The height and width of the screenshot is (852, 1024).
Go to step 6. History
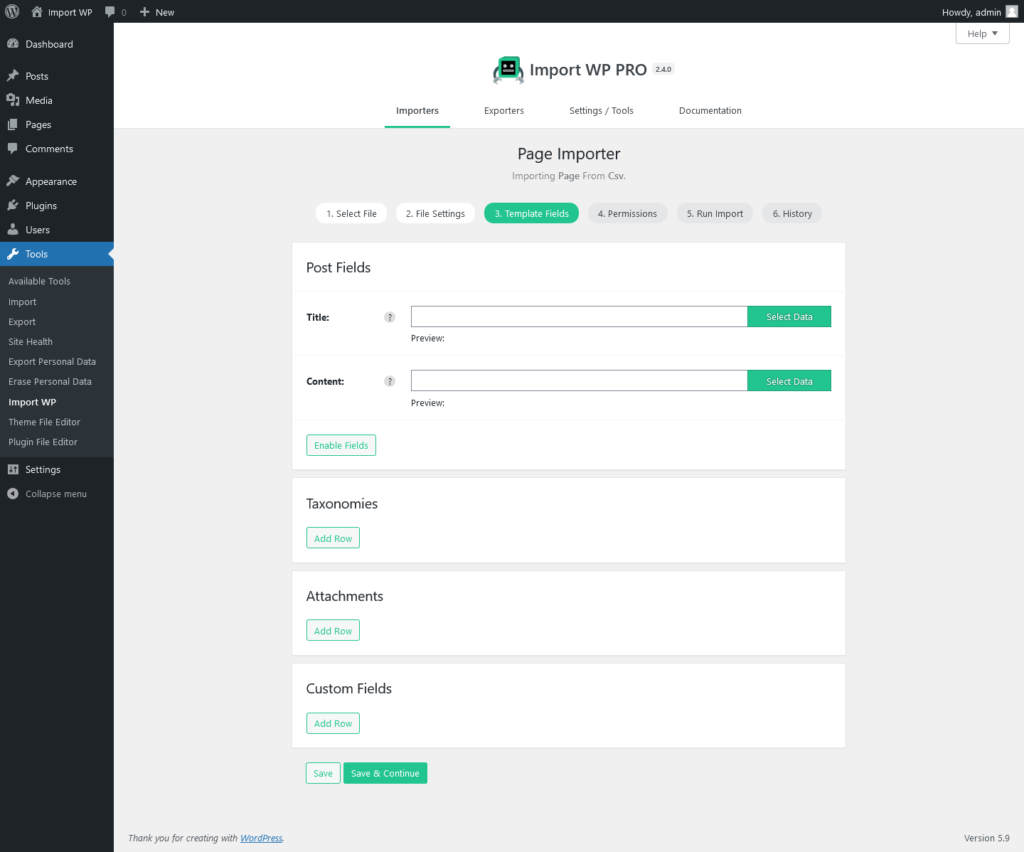792,213
